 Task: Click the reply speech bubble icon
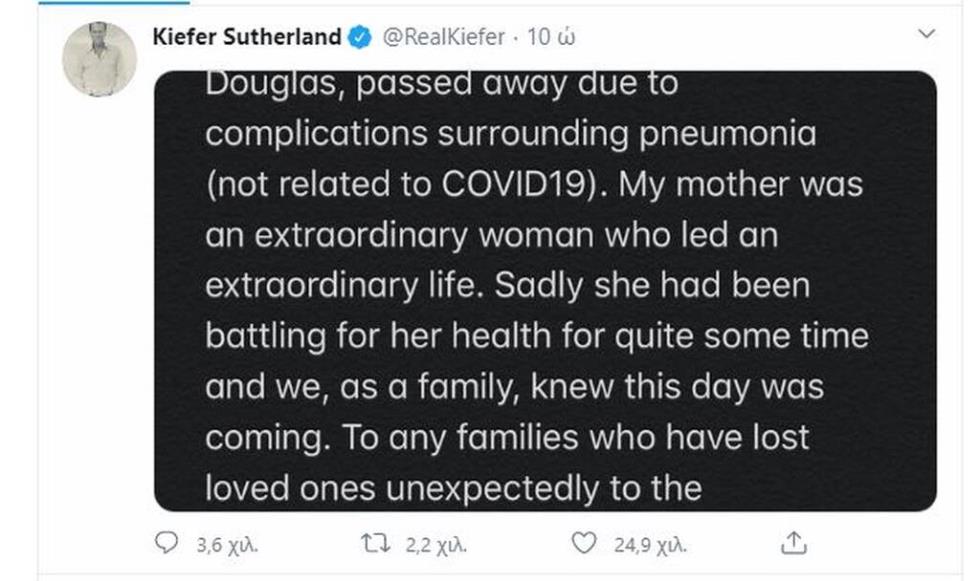pos(166,543)
